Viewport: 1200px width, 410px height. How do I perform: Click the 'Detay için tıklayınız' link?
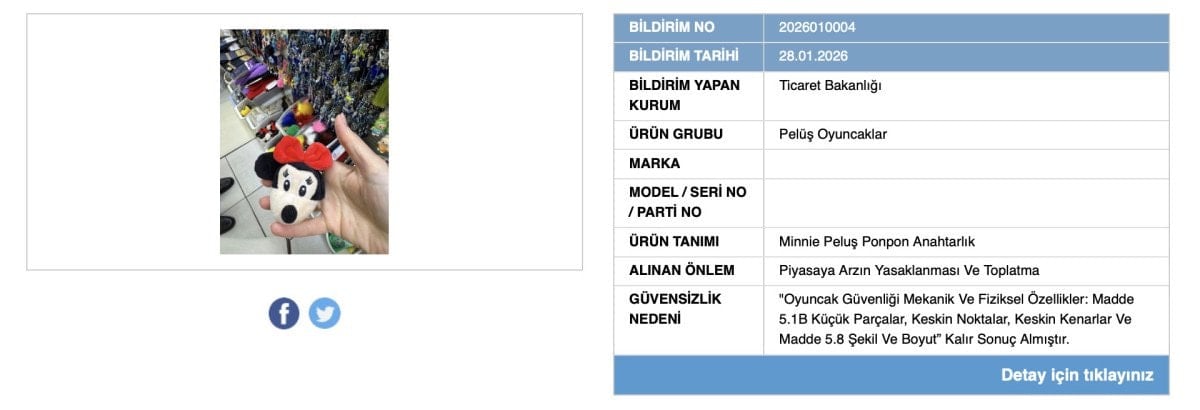pos(1077,375)
